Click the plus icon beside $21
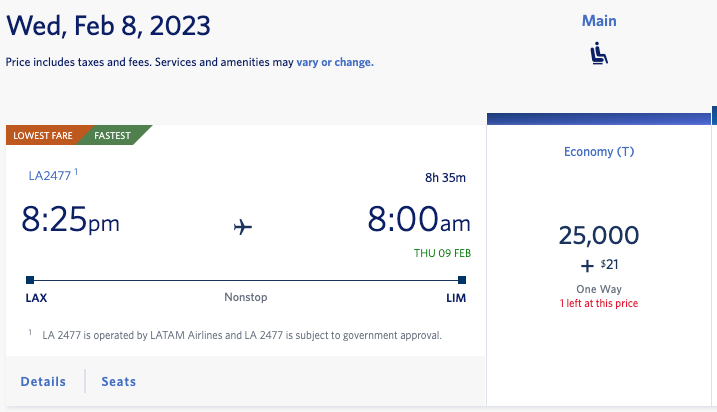Viewport: 717px width, 412px height. [587, 266]
